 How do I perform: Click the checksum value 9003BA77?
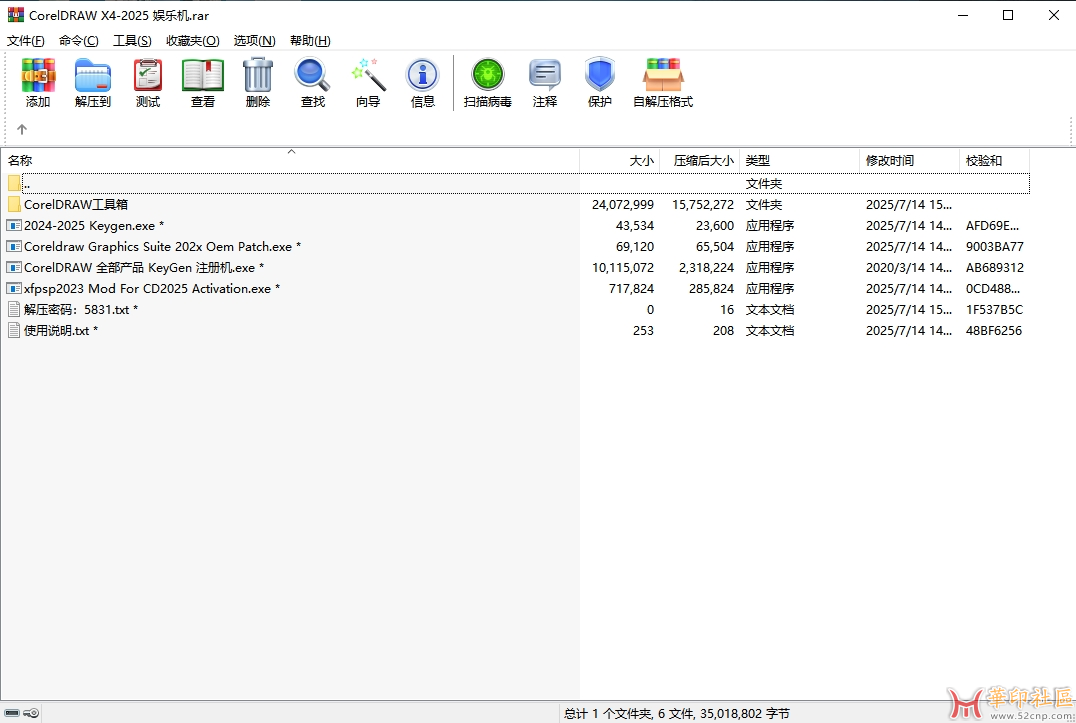994,246
